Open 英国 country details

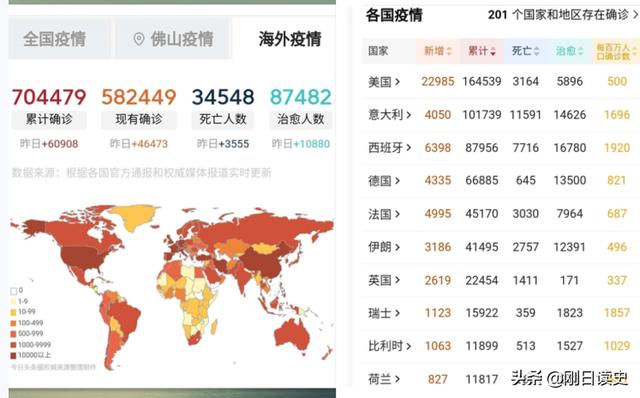pyautogui.click(x=384, y=280)
